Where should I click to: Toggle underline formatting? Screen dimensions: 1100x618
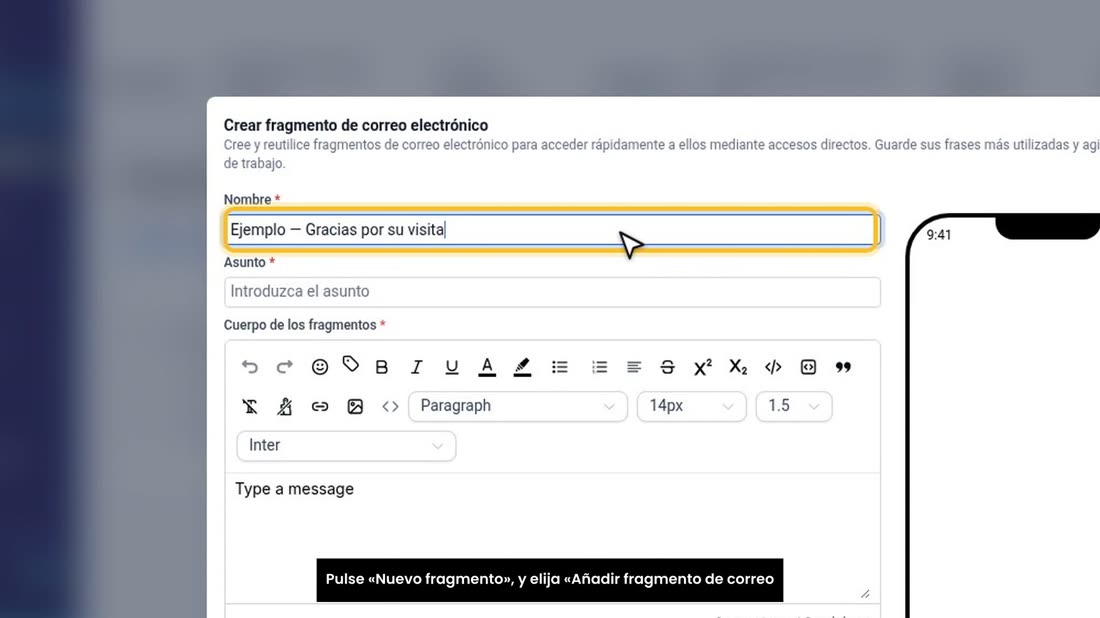(x=452, y=367)
